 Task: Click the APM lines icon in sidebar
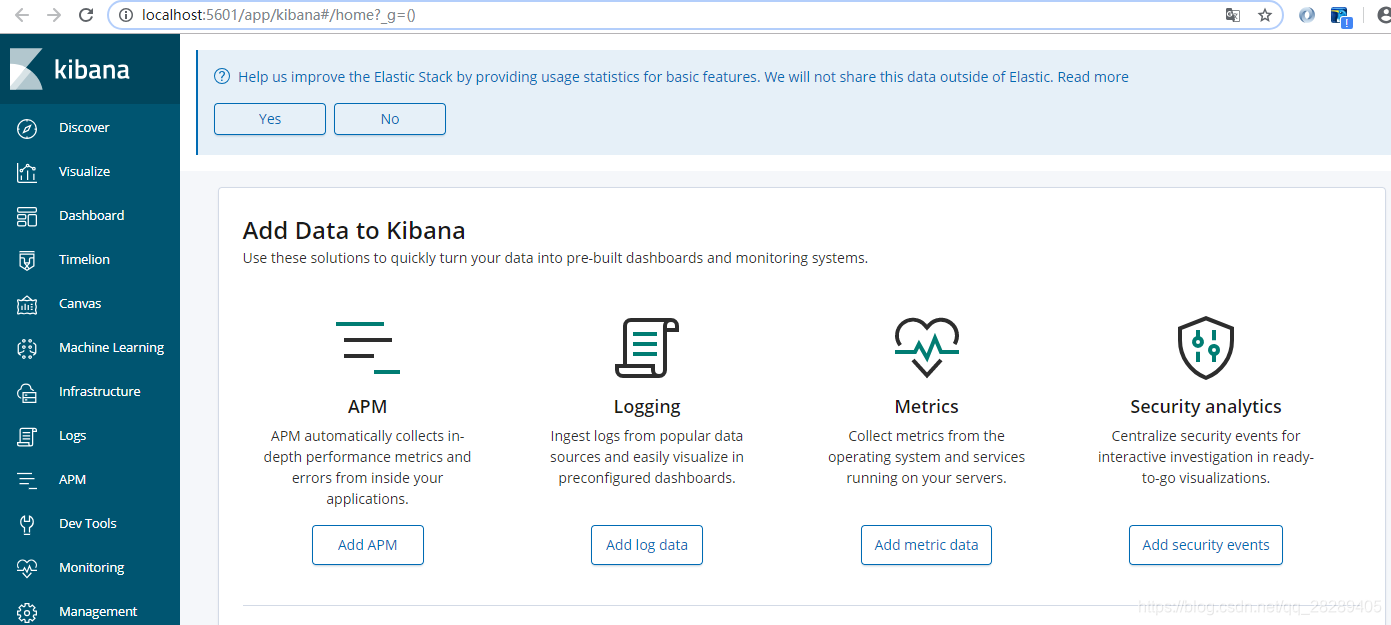click(x=27, y=480)
